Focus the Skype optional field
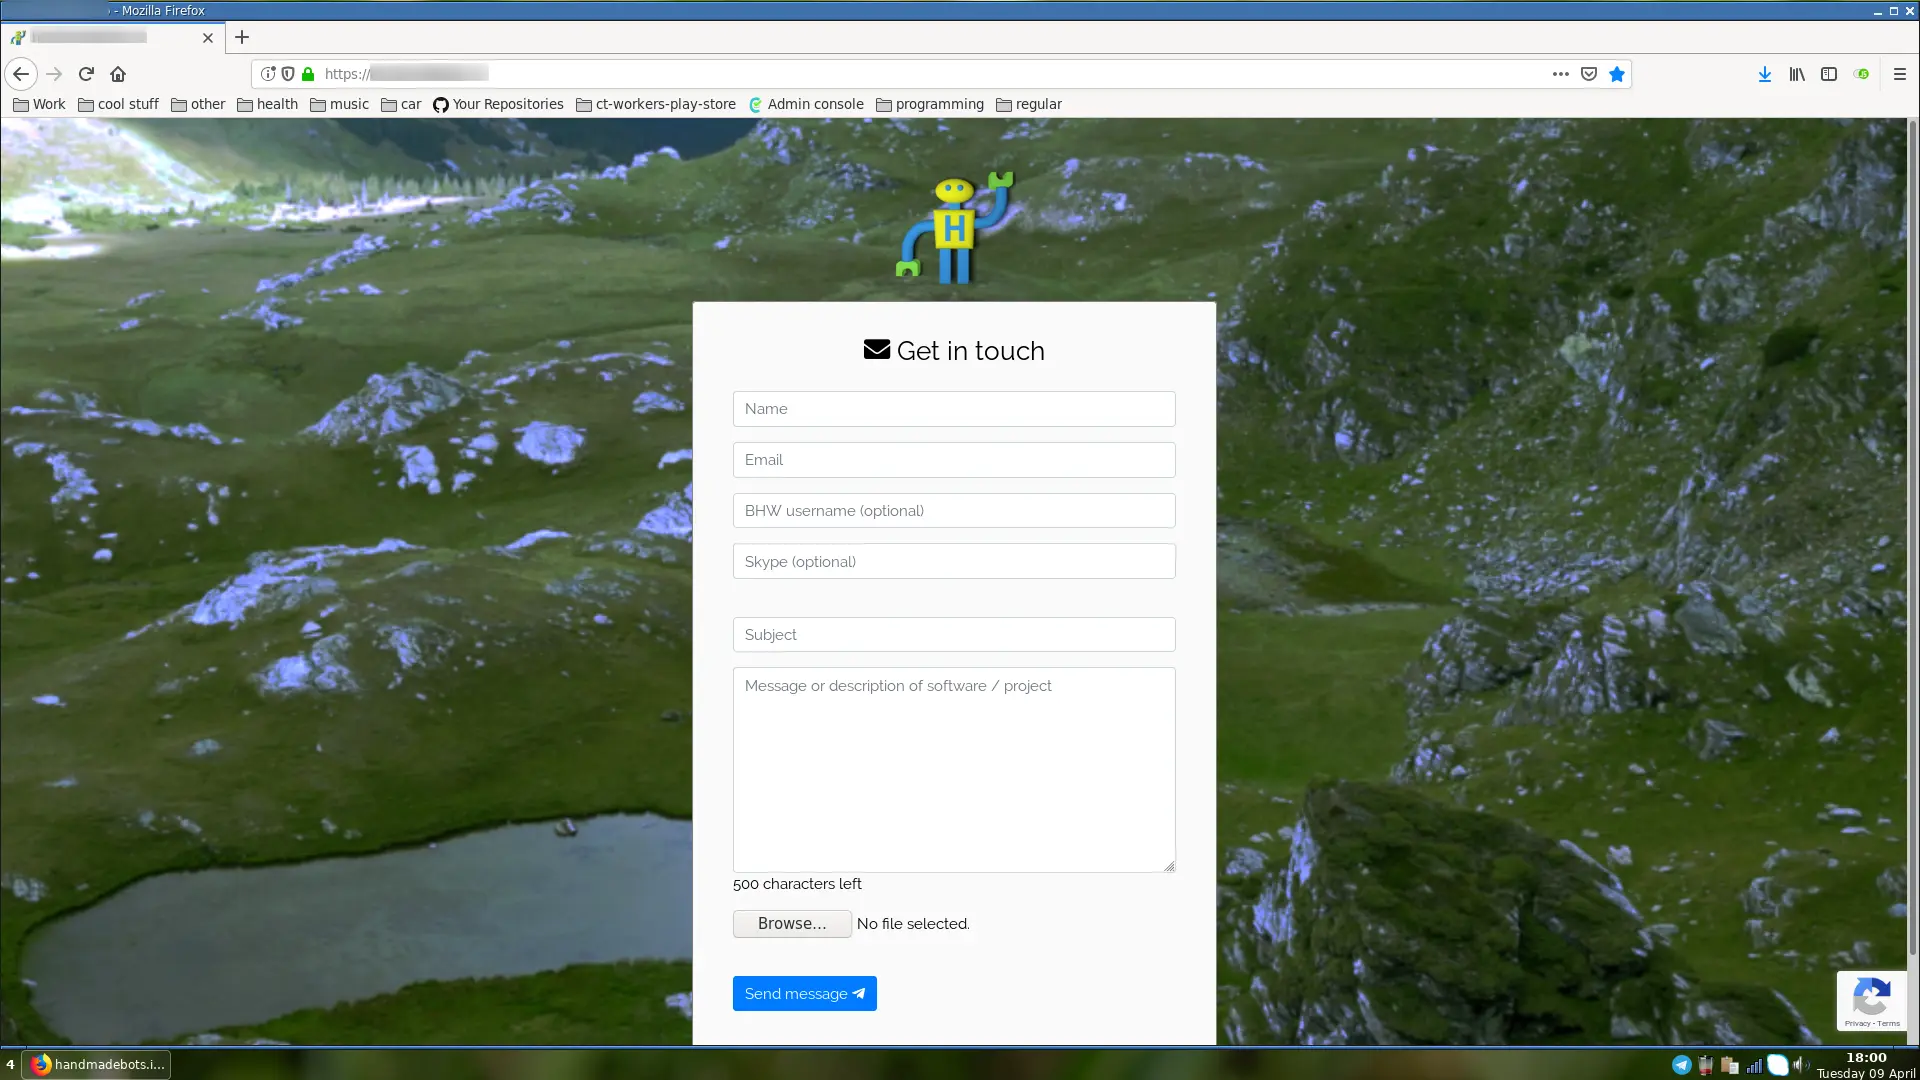Image resolution: width=1920 pixels, height=1080 pixels. click(x=954, y=562)
